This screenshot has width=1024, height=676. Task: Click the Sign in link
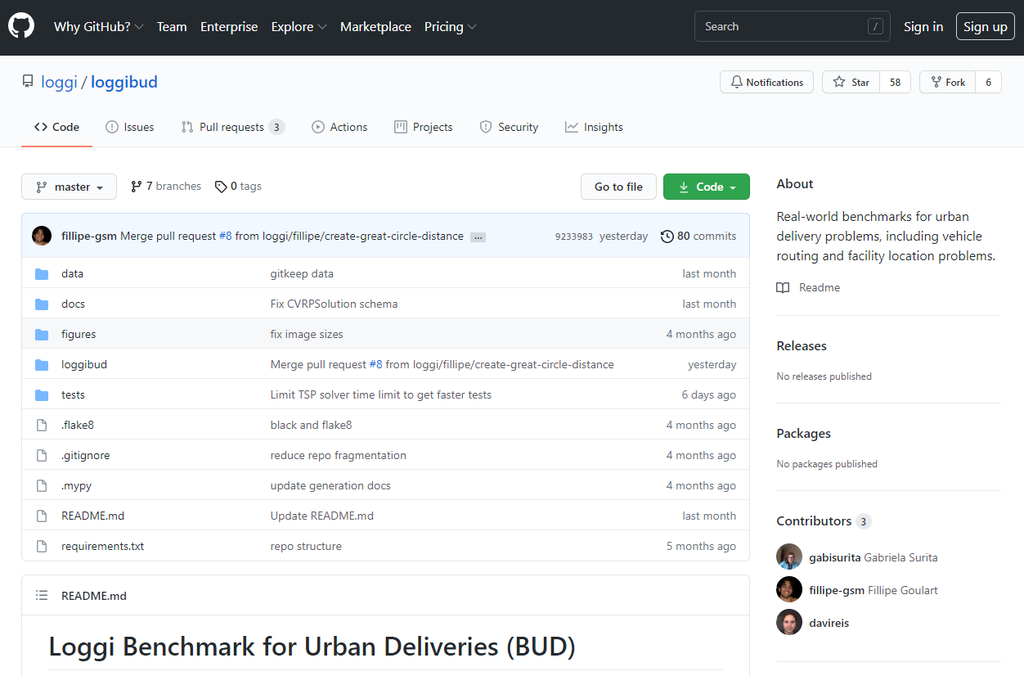[x=923, y=27]
